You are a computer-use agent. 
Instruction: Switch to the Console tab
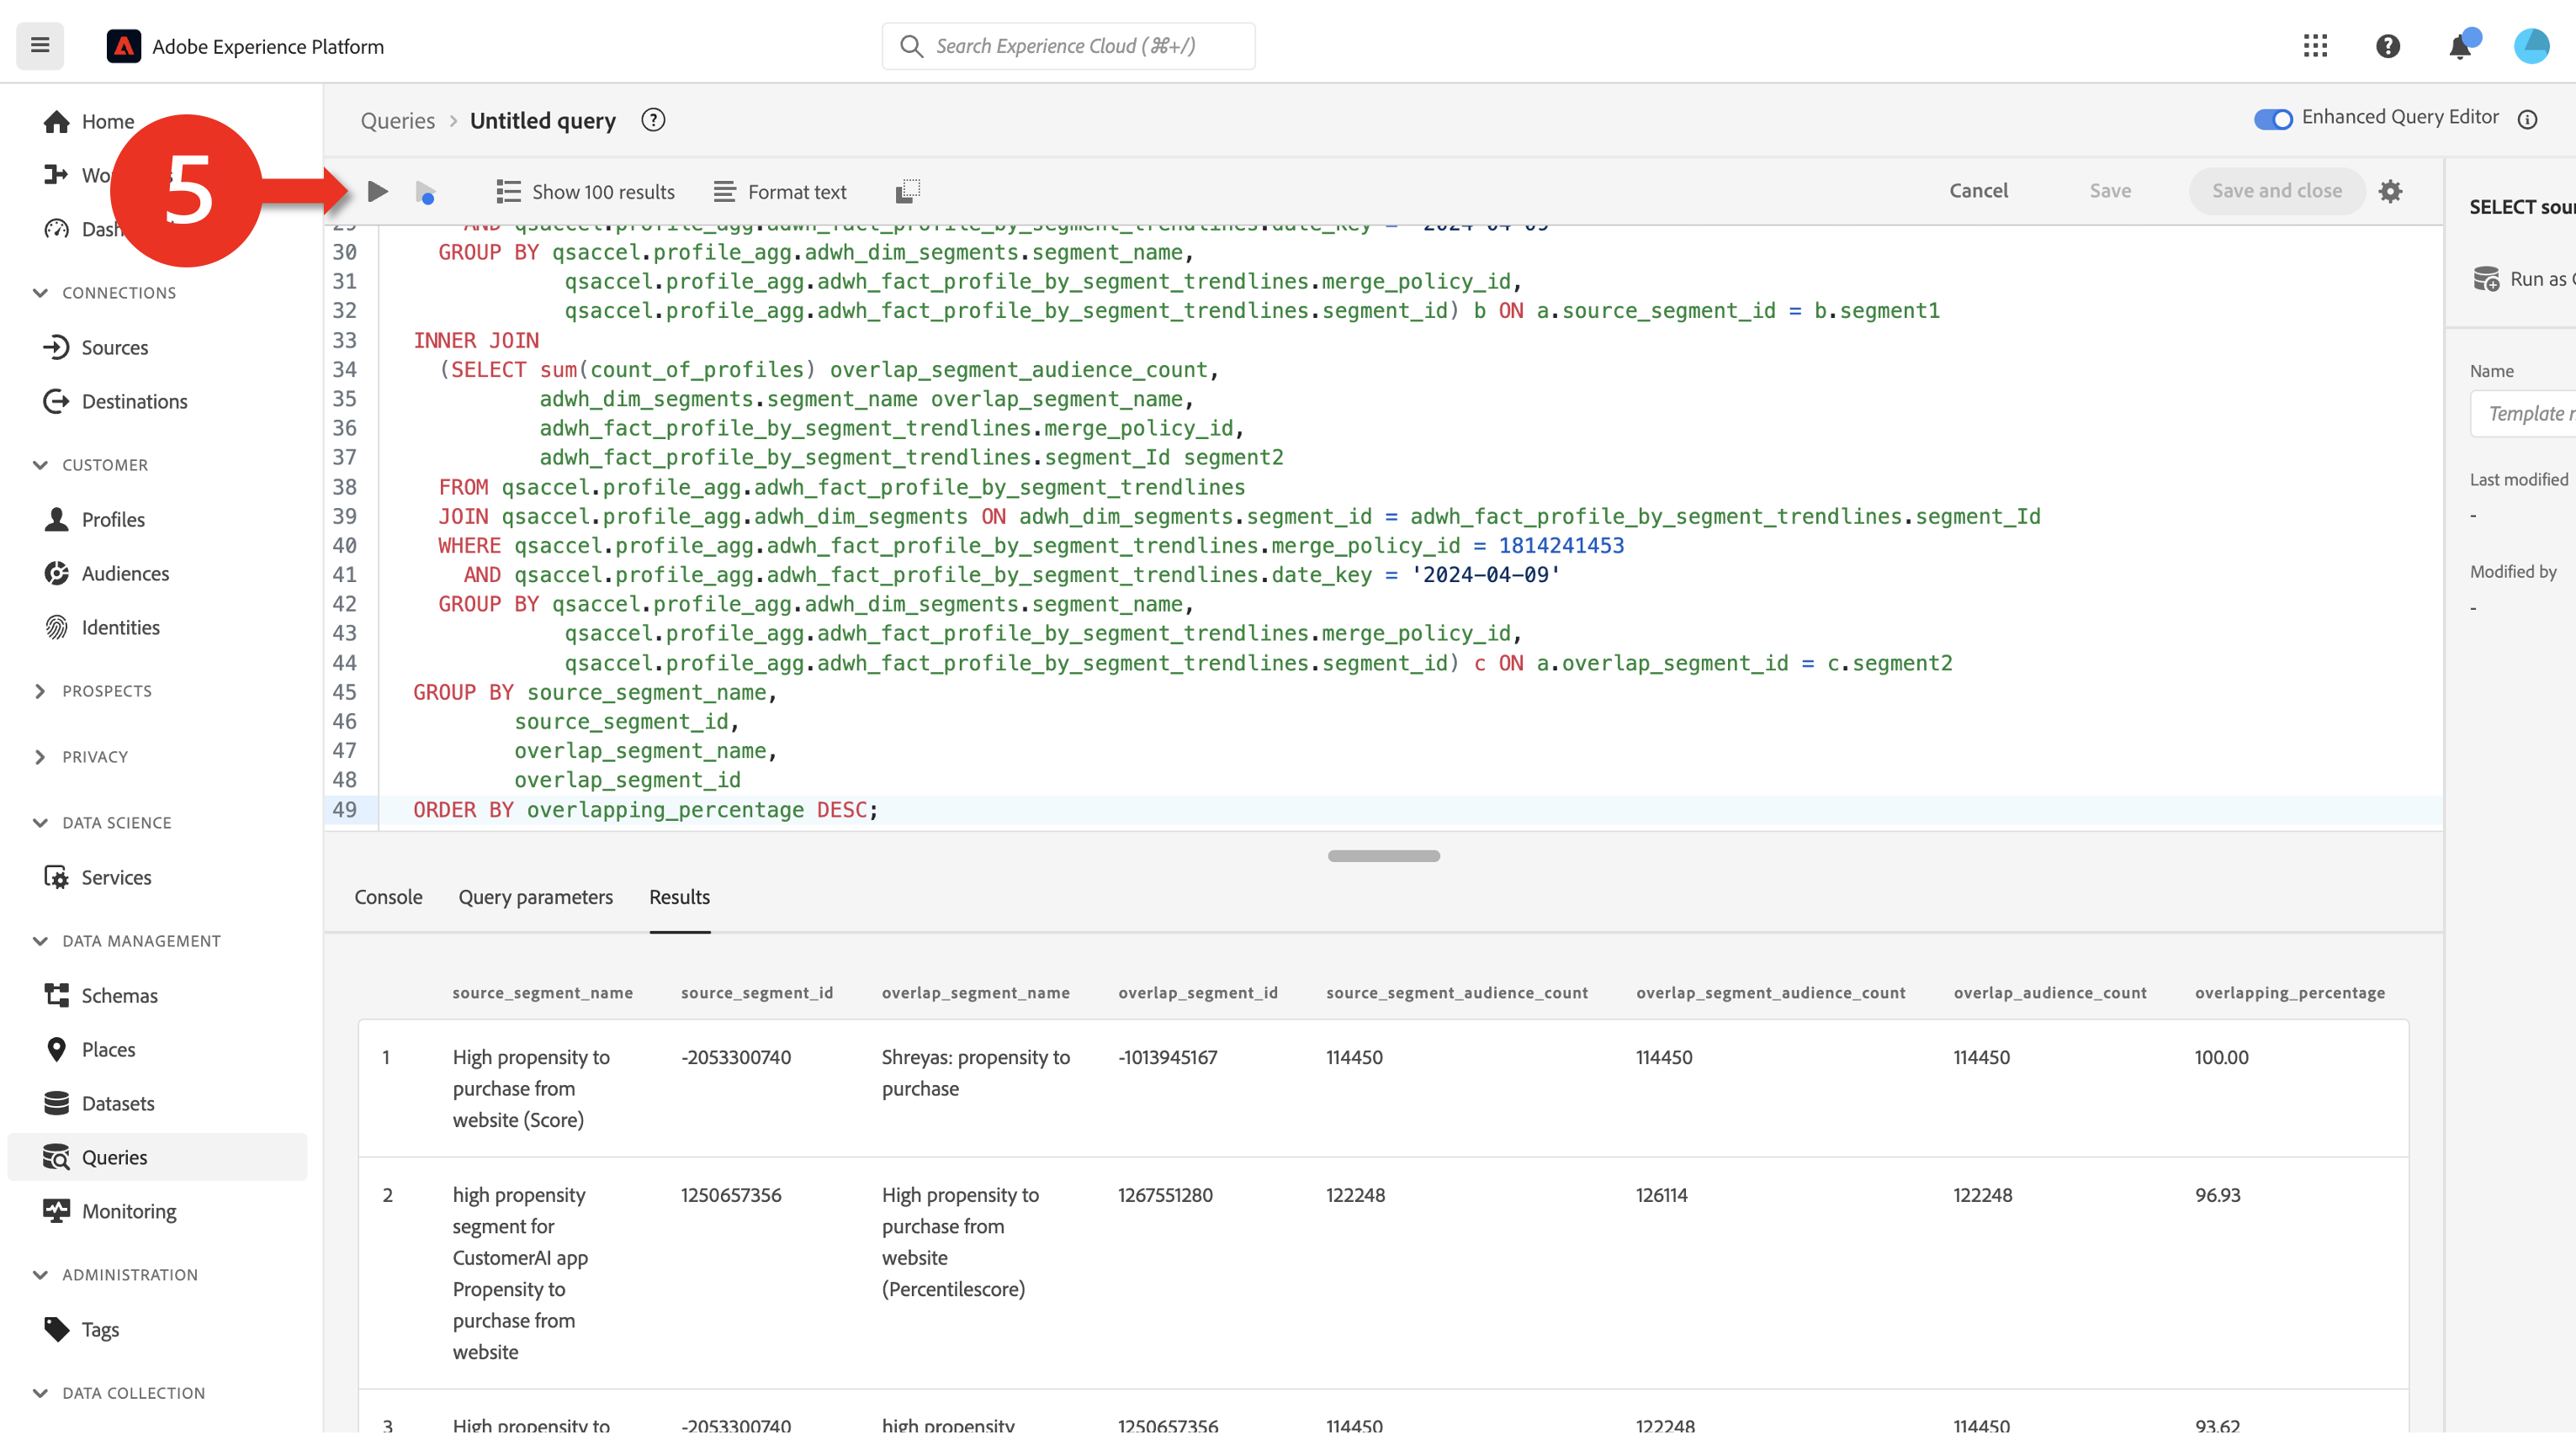(x=389, y=897)
